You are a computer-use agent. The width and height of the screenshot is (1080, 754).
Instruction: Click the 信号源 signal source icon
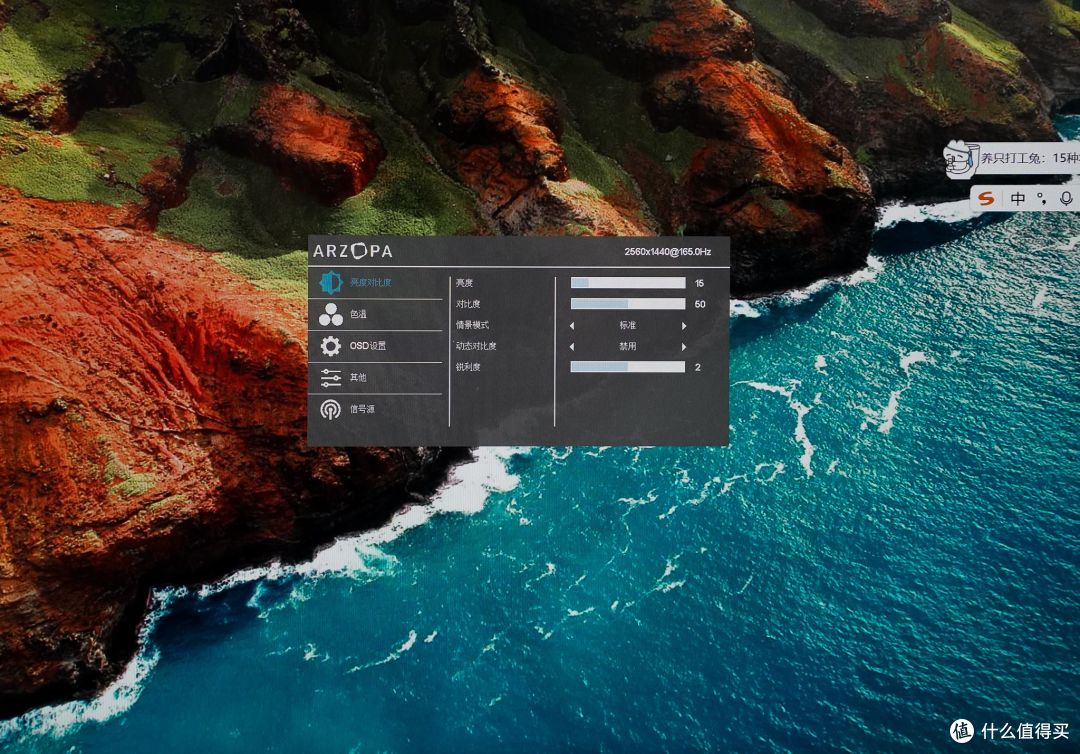(331, 409)
